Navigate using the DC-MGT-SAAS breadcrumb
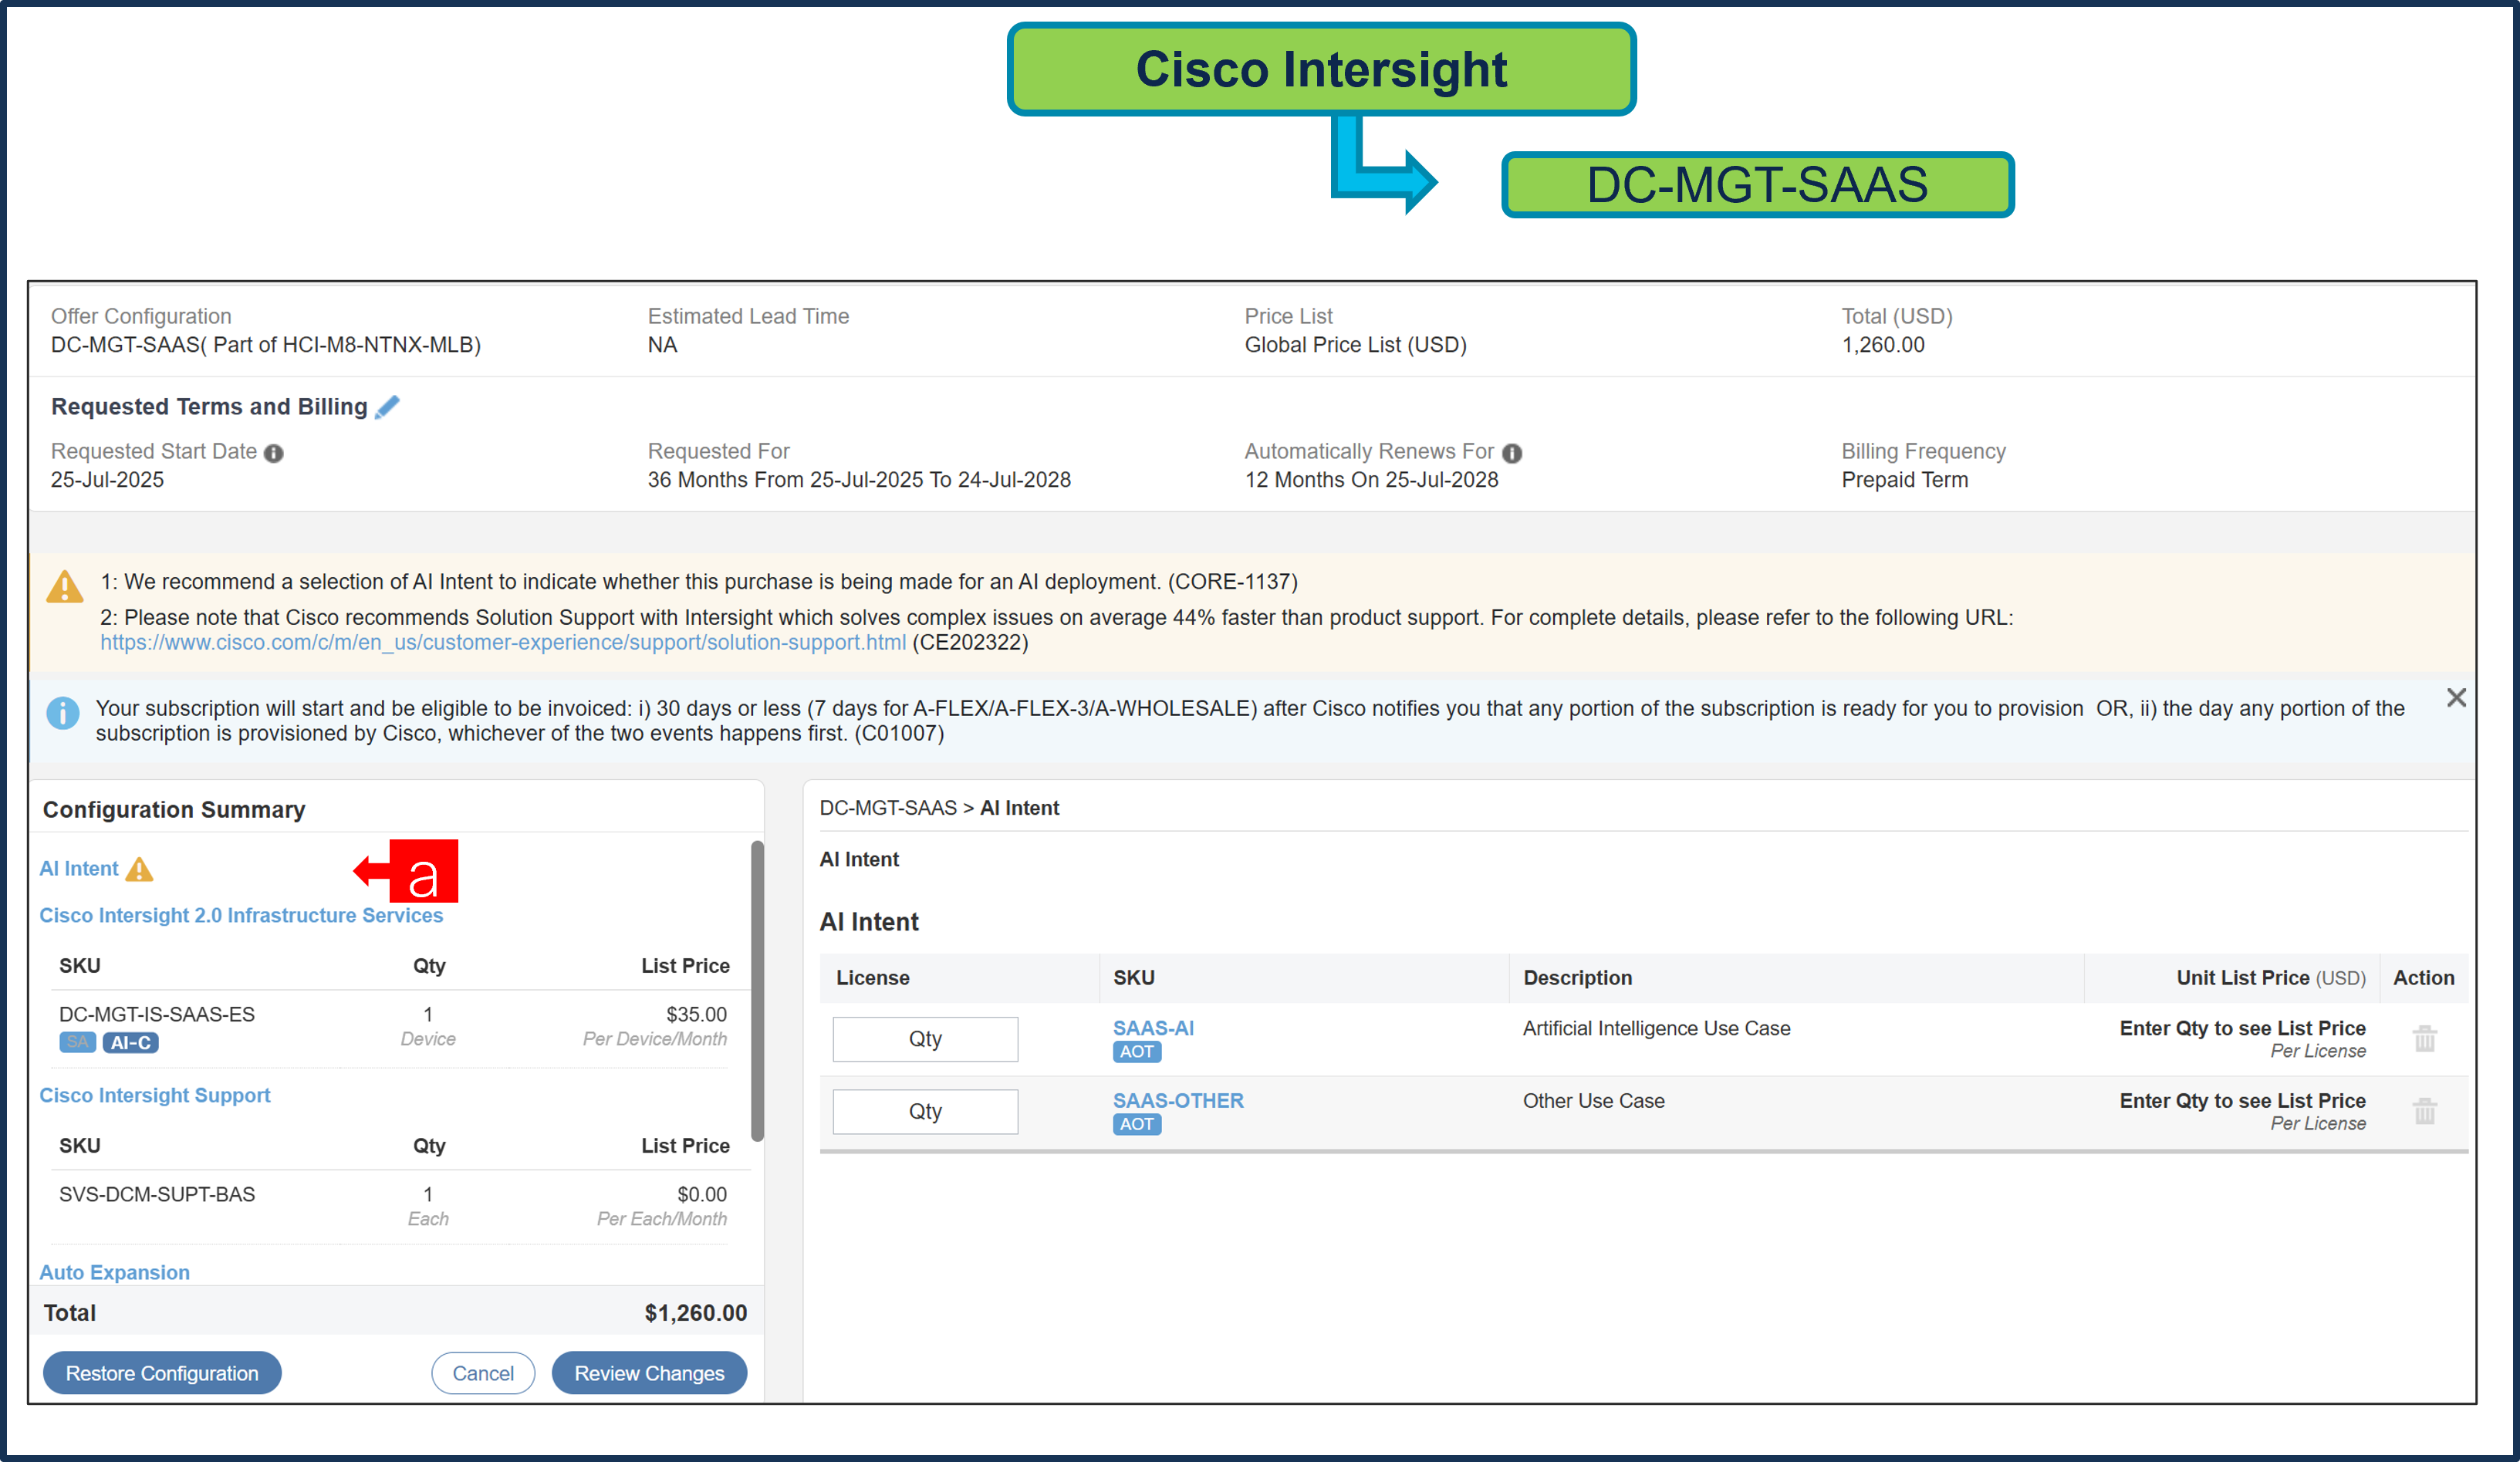 [888, 807]
